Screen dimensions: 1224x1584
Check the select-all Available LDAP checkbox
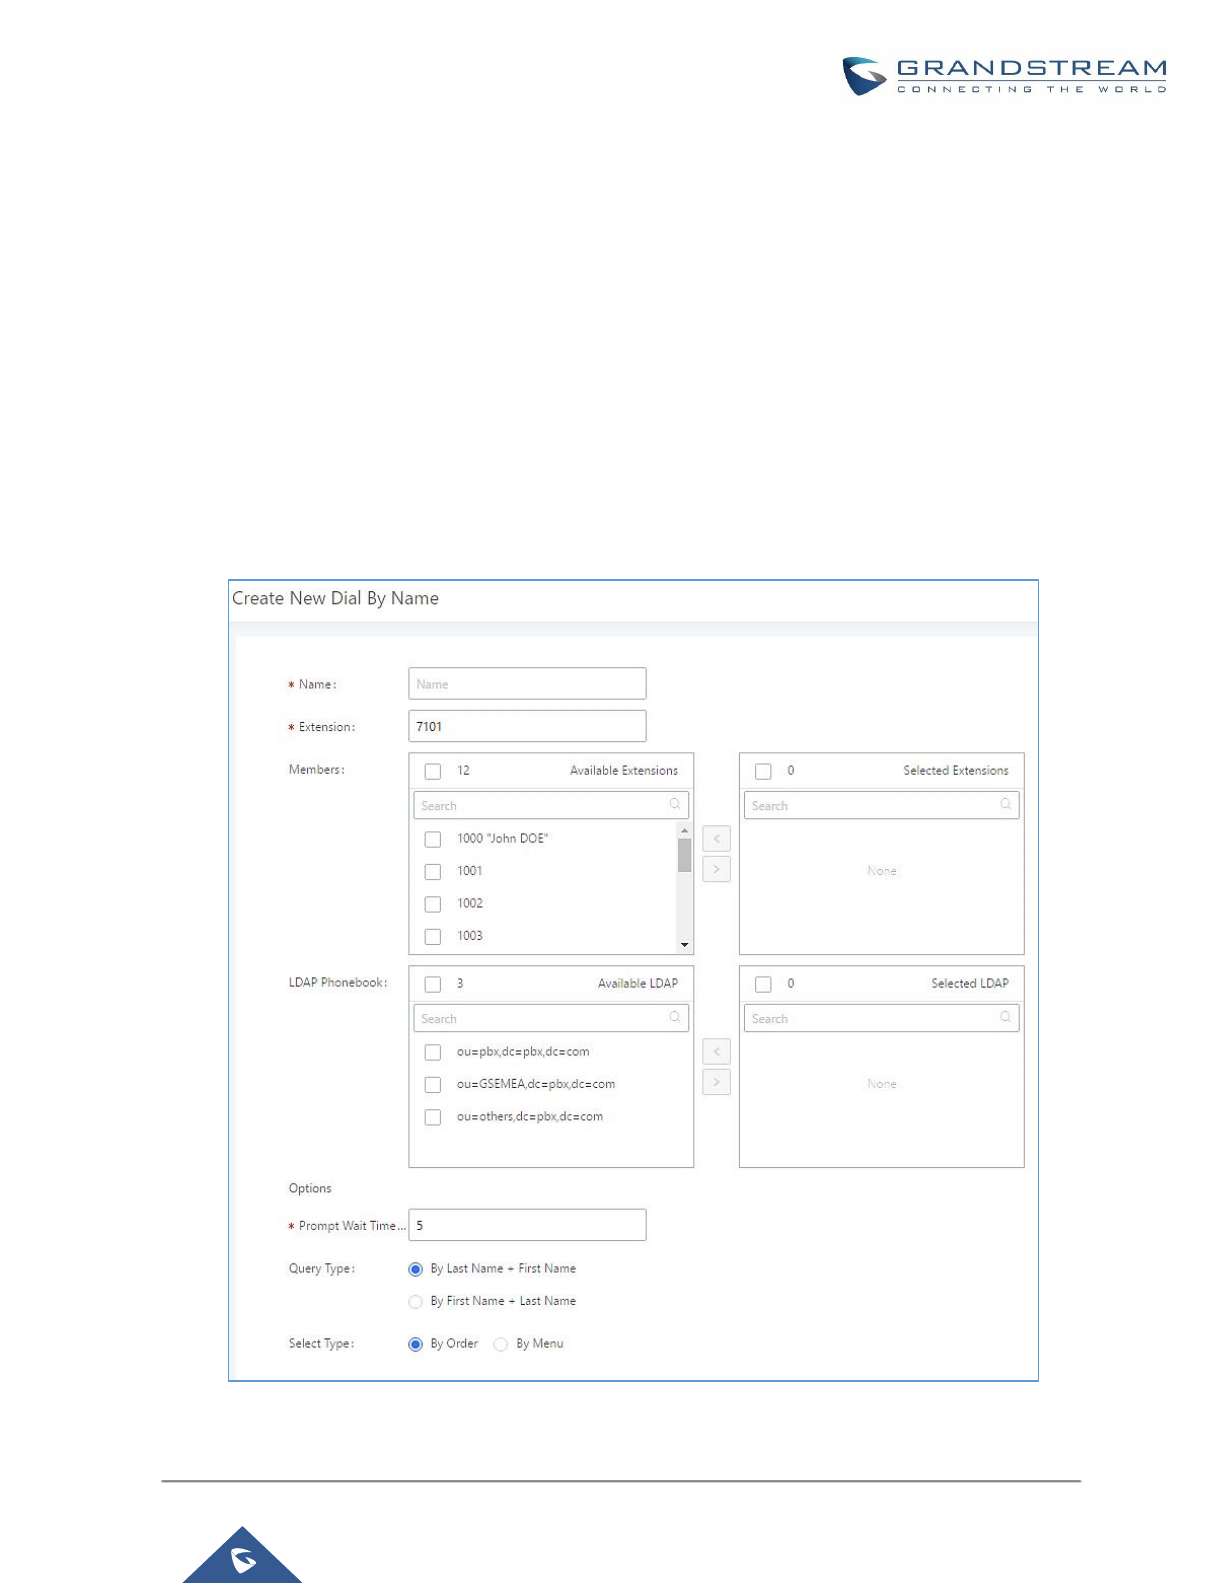(x=433, y=984)
